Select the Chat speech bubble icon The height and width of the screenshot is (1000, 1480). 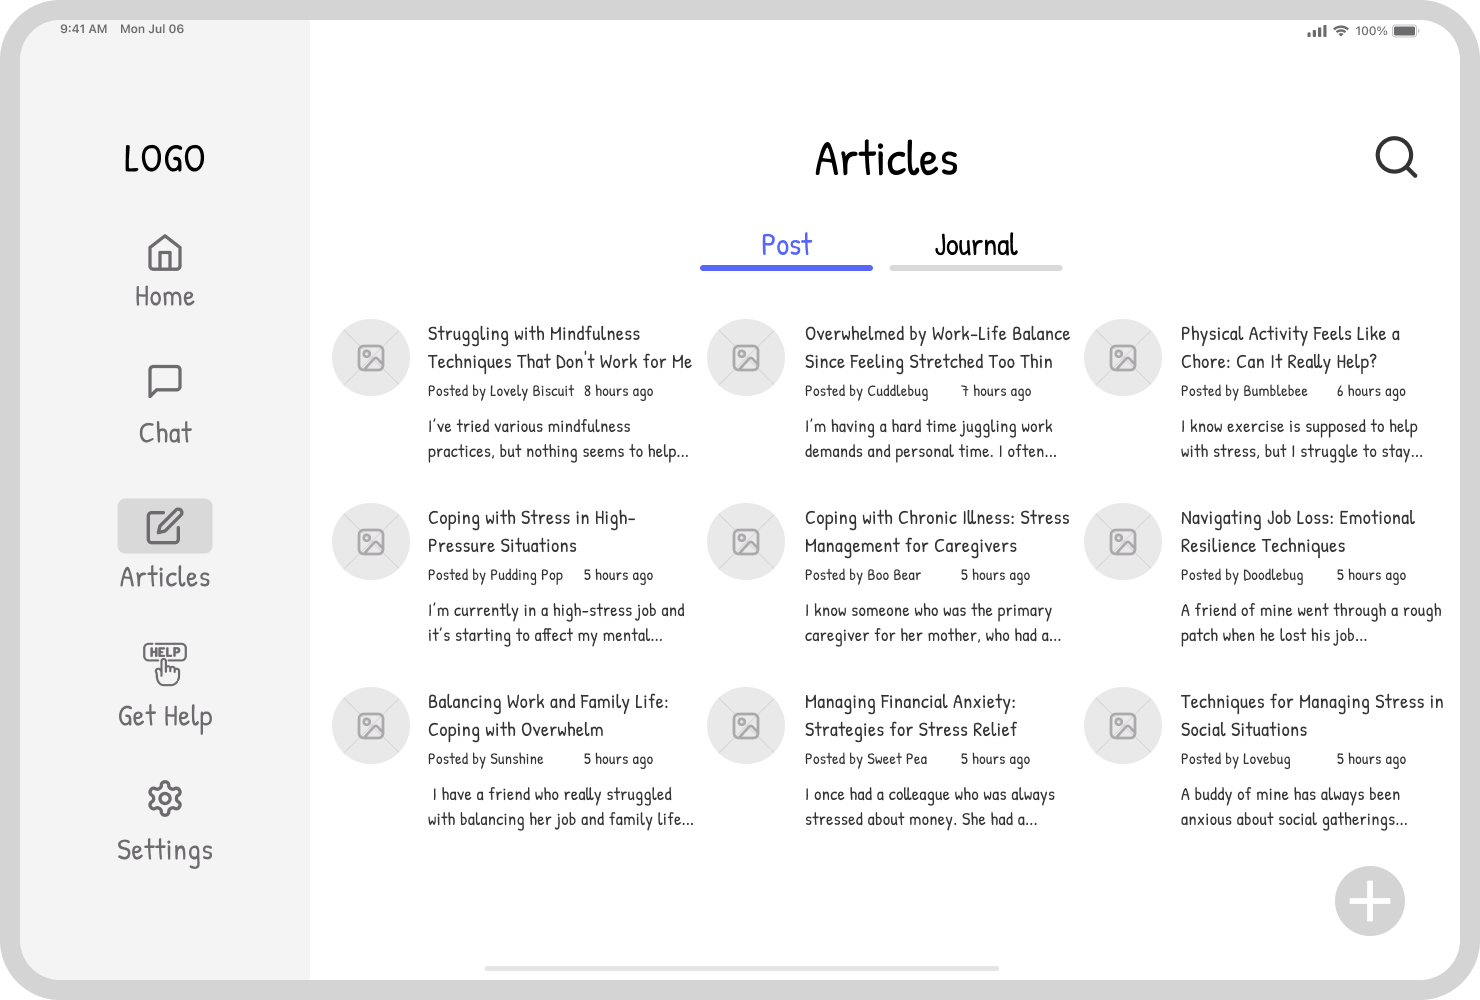[164, 381]
